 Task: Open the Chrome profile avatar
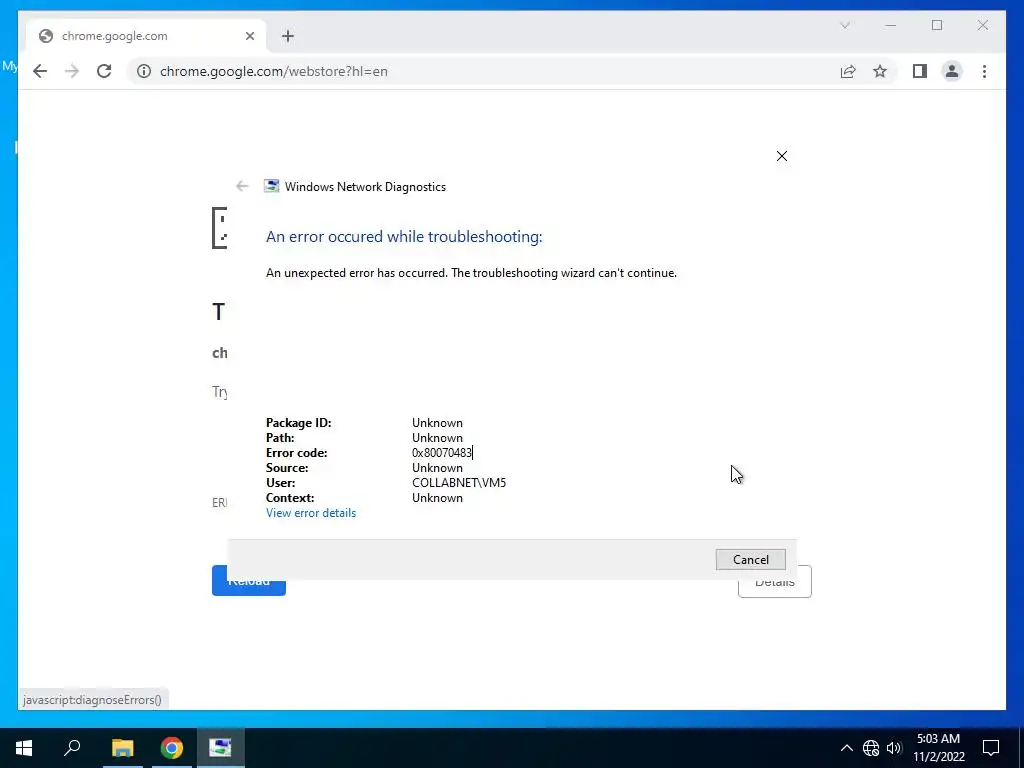[x=952, y=71]
